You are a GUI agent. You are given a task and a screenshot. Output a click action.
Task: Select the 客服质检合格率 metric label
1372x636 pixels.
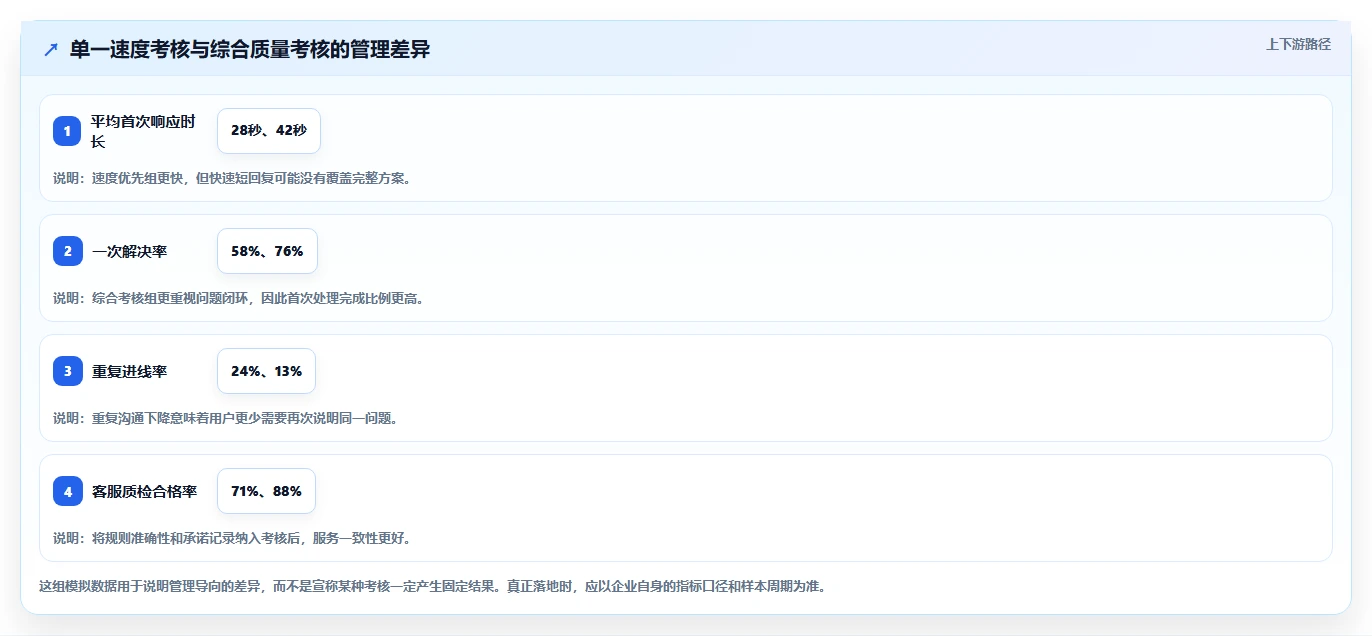click(x=144, y=491)
